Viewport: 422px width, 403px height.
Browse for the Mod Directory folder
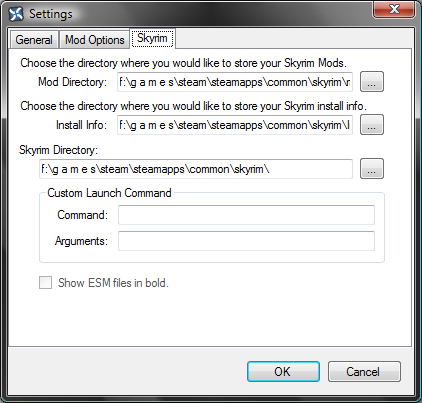pos(372,82)
